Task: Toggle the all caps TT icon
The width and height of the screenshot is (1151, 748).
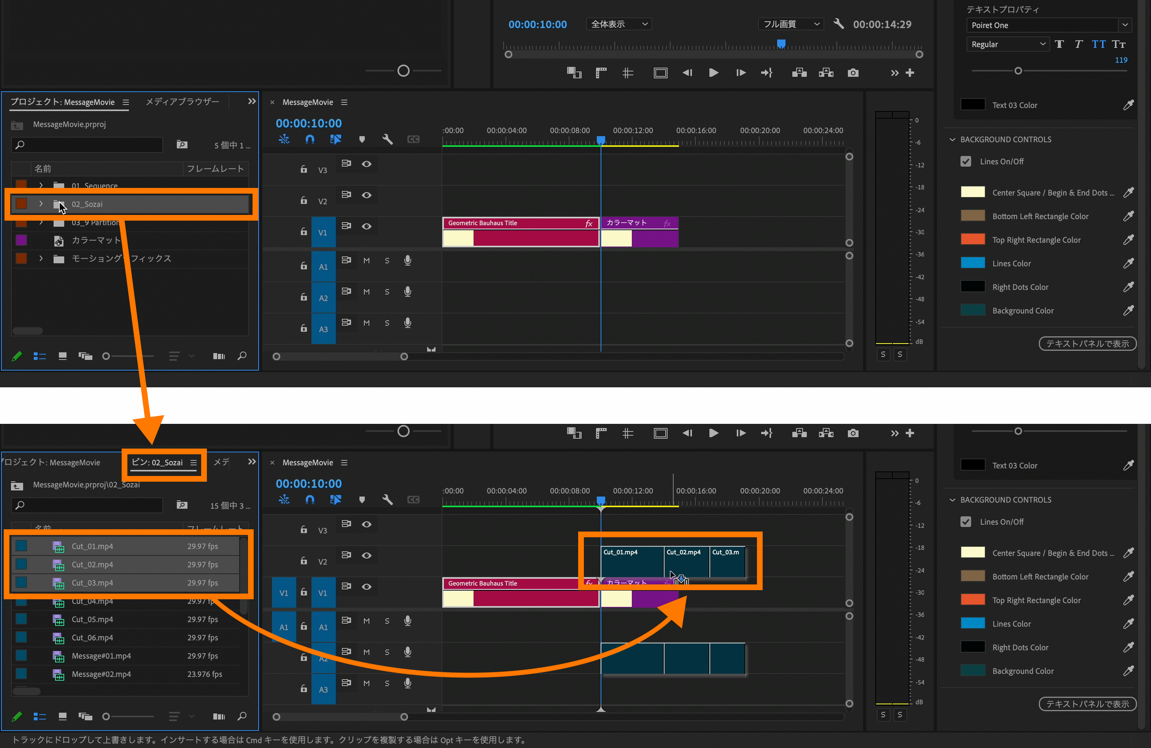Action: tap(1098, 44)
